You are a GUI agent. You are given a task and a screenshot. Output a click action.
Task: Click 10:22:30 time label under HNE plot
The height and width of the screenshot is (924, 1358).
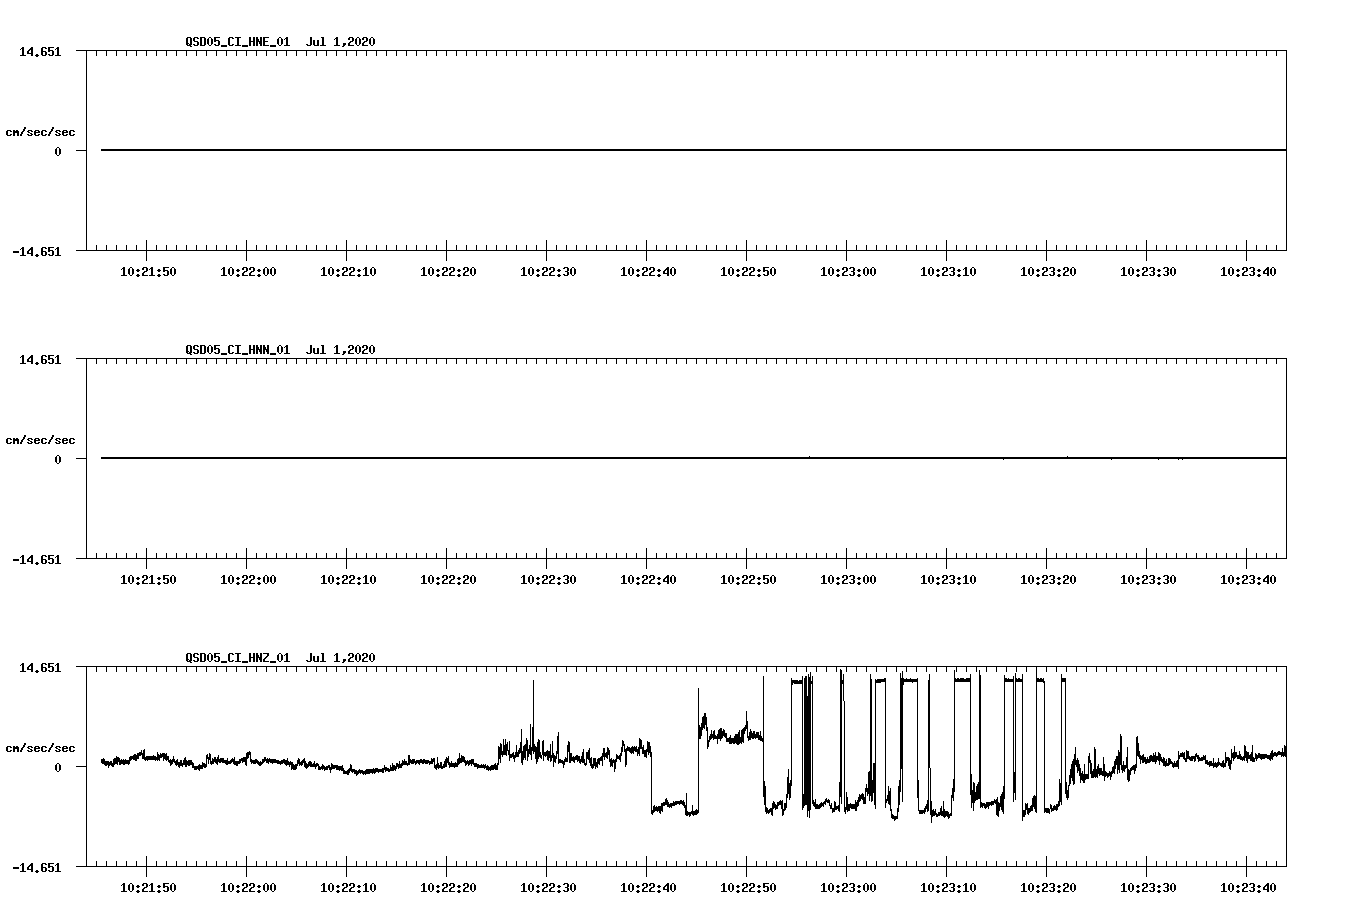pos(548,271)
